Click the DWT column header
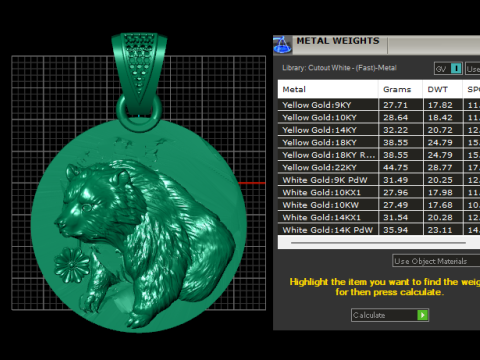The width and height of the screenshot is (480, 360). pos(443,89)
